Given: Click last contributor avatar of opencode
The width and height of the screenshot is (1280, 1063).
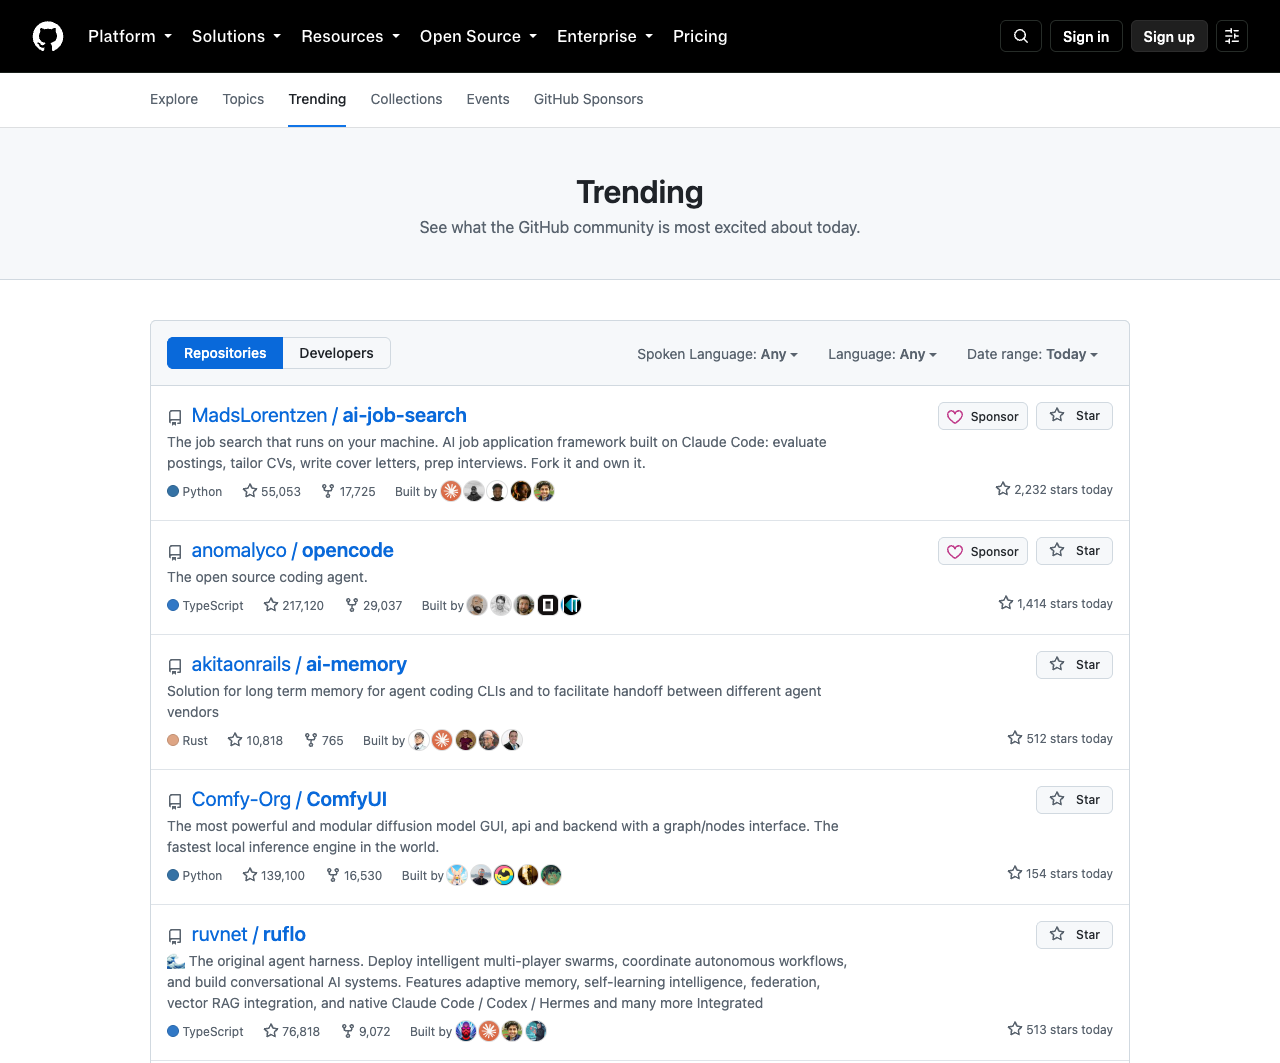Looking at the screenshot, I should (x=571, y=605).
